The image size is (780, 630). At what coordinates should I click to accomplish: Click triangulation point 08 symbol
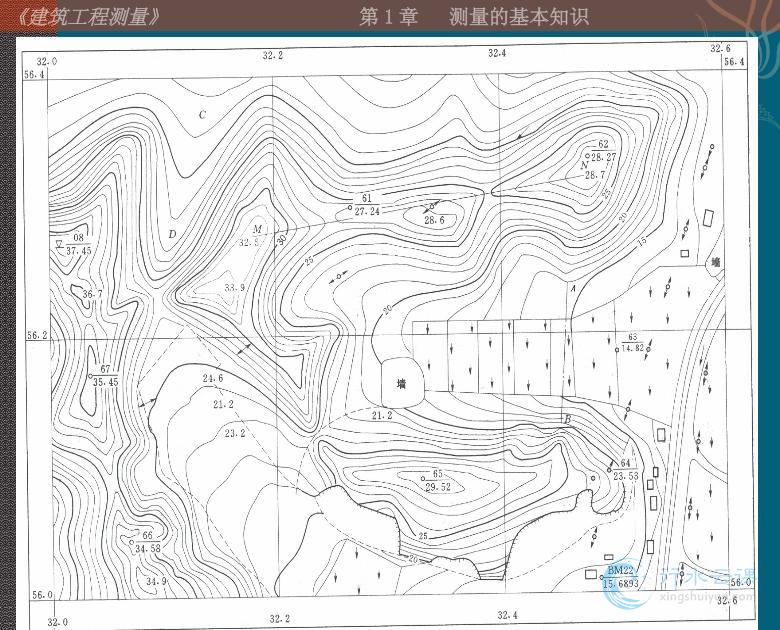point(60,243)
